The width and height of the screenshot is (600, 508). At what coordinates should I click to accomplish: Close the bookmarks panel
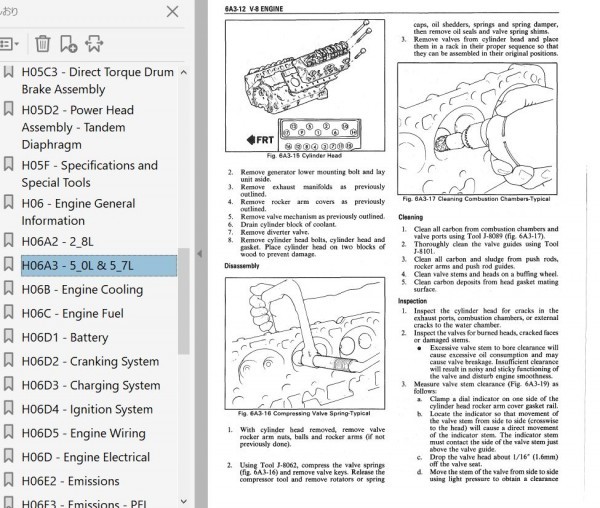[x=173, y=11]
